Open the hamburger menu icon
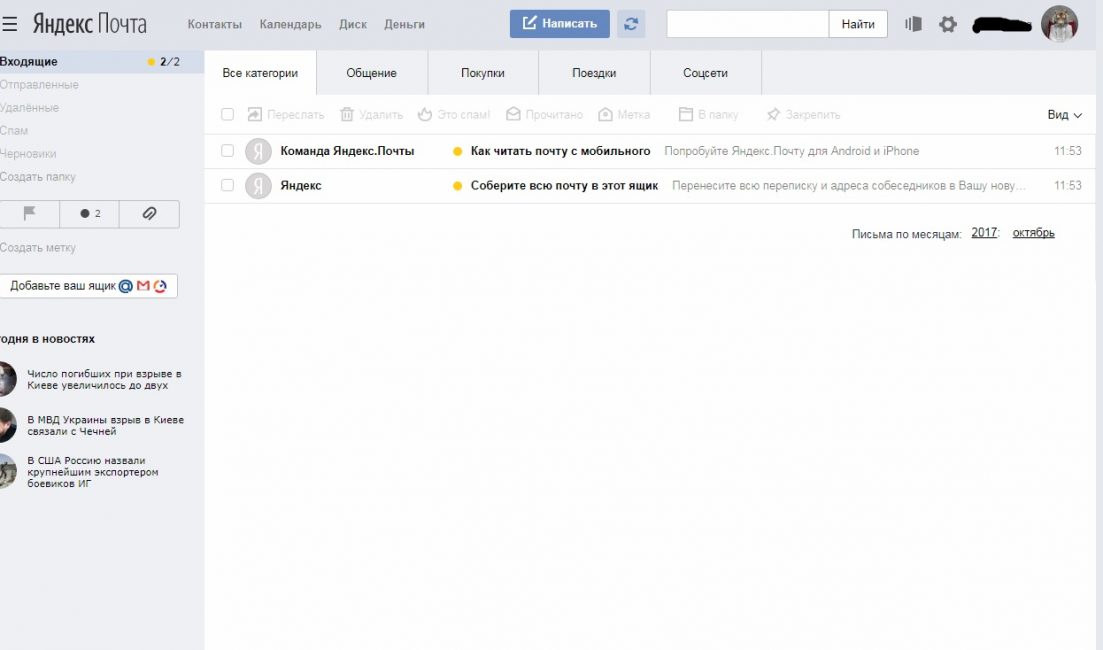This screenshot has height=650, width=1103. 9,24
